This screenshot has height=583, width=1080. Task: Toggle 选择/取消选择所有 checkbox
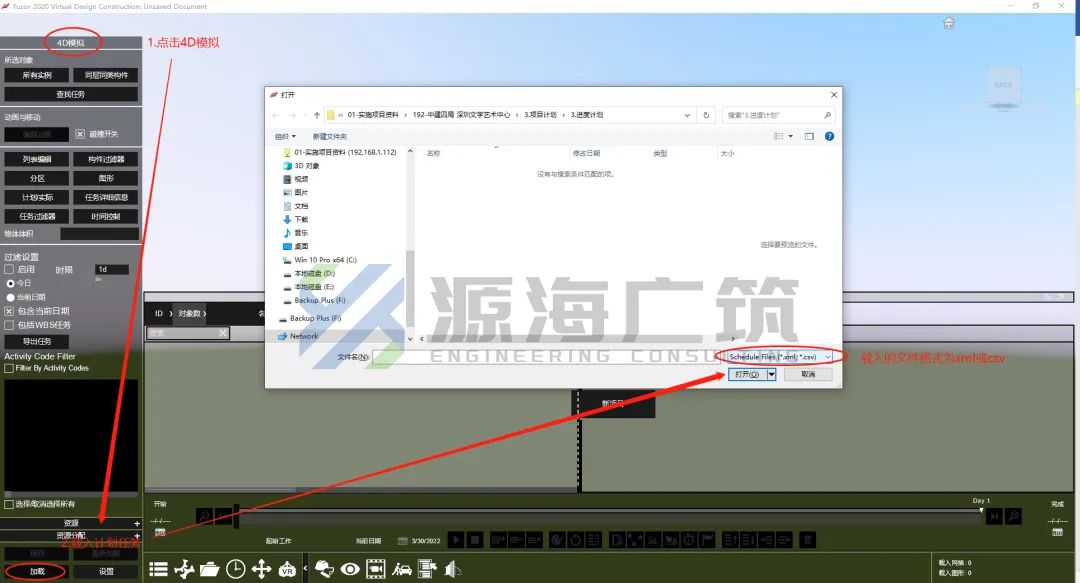[9, 504]
